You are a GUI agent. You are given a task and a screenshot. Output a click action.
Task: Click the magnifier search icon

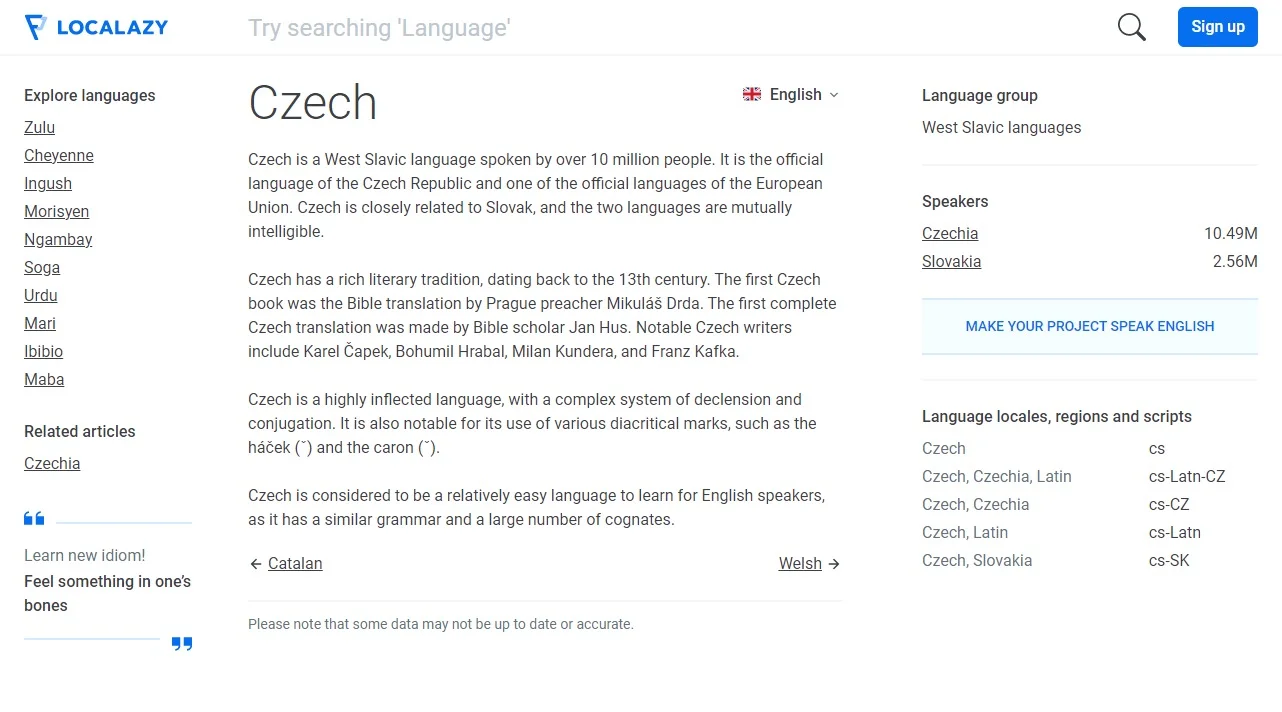1131,27
